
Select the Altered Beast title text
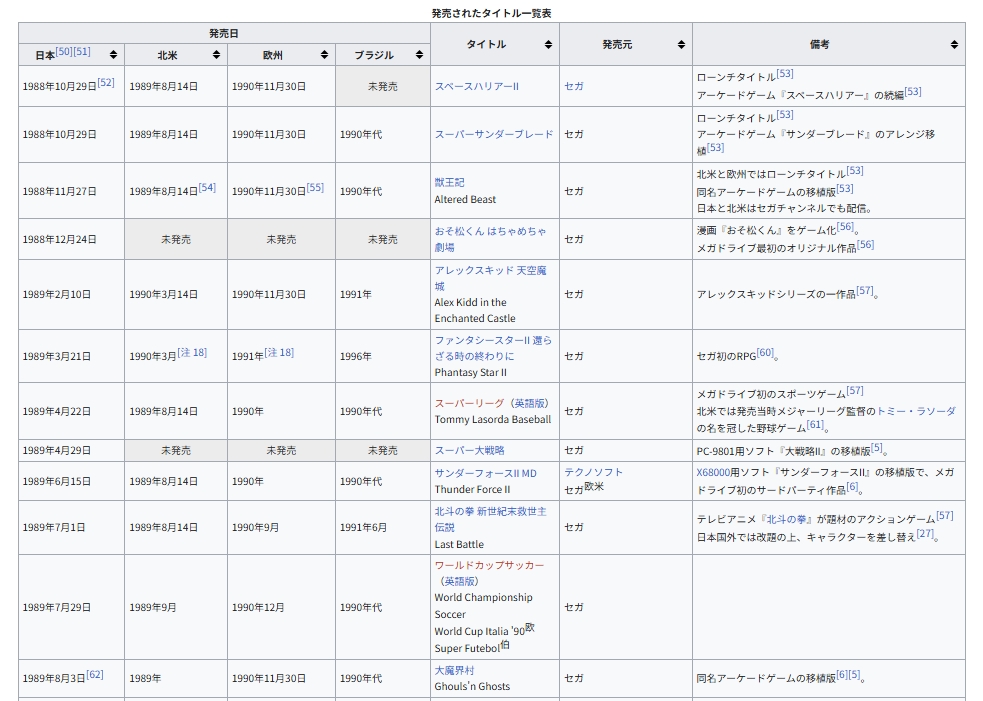(465, 199)
